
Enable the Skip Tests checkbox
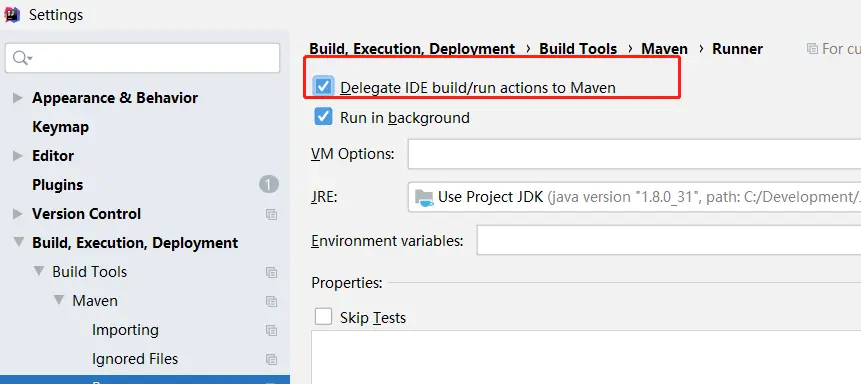(x=323, y=316)
